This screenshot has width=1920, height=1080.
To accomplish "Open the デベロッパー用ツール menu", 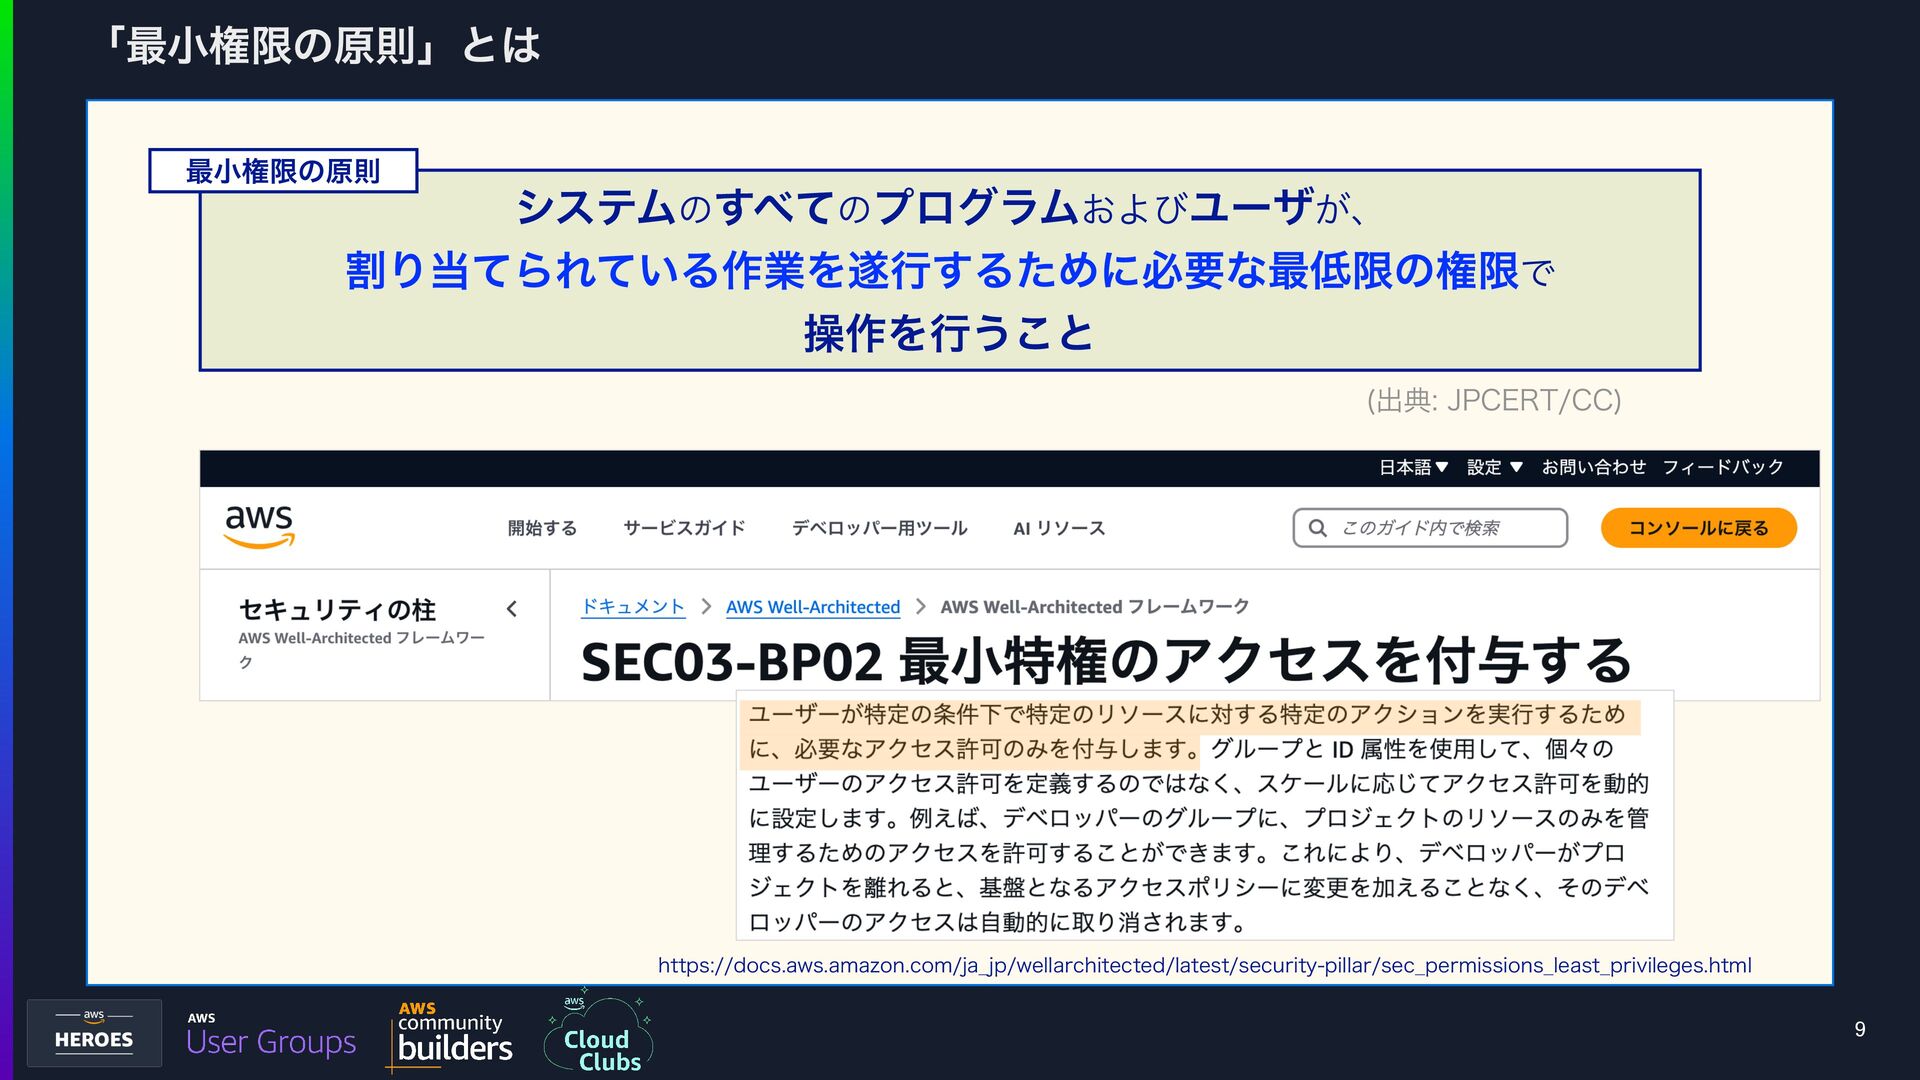I will (879, 528).
